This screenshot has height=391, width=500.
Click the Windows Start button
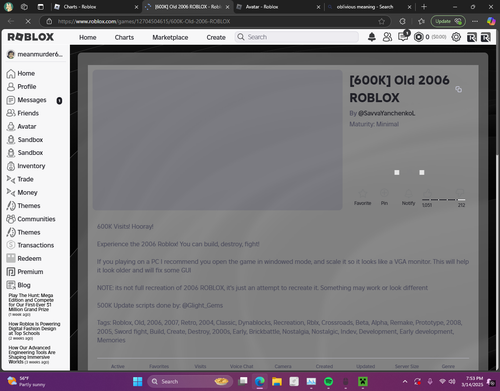point(137,381)
